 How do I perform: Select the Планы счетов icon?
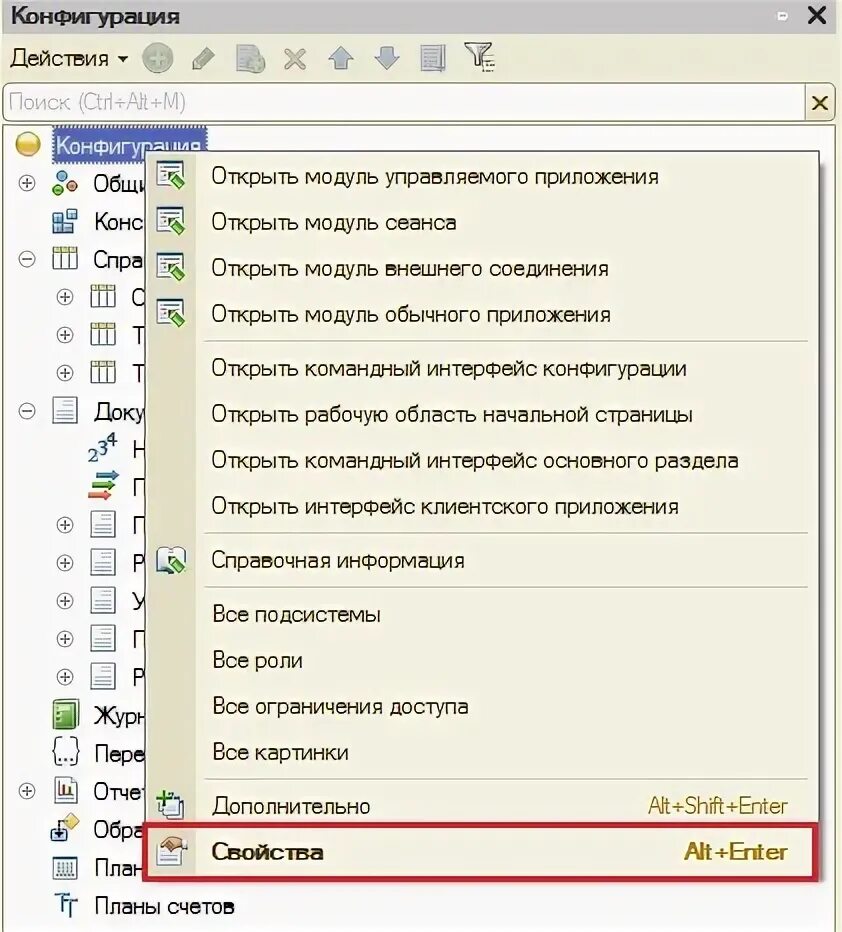[67, 905]
